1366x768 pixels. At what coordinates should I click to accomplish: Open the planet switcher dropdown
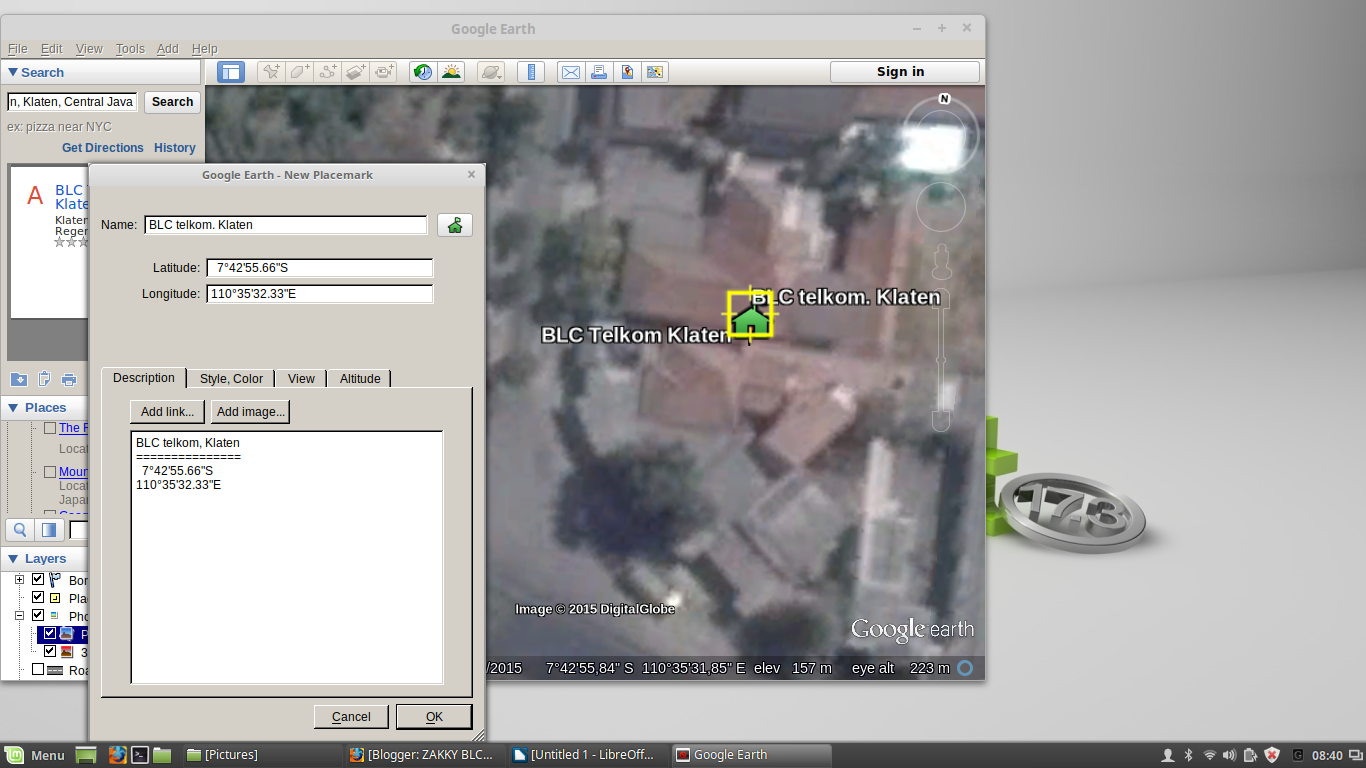point(491,72)
